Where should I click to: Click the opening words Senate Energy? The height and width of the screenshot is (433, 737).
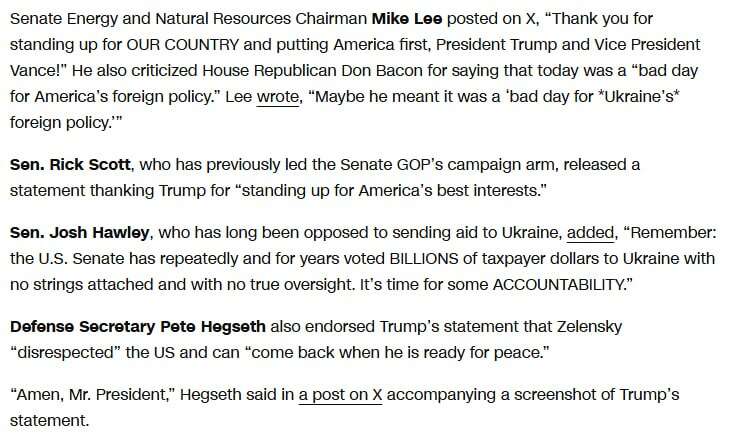click(x=64, y=19)
